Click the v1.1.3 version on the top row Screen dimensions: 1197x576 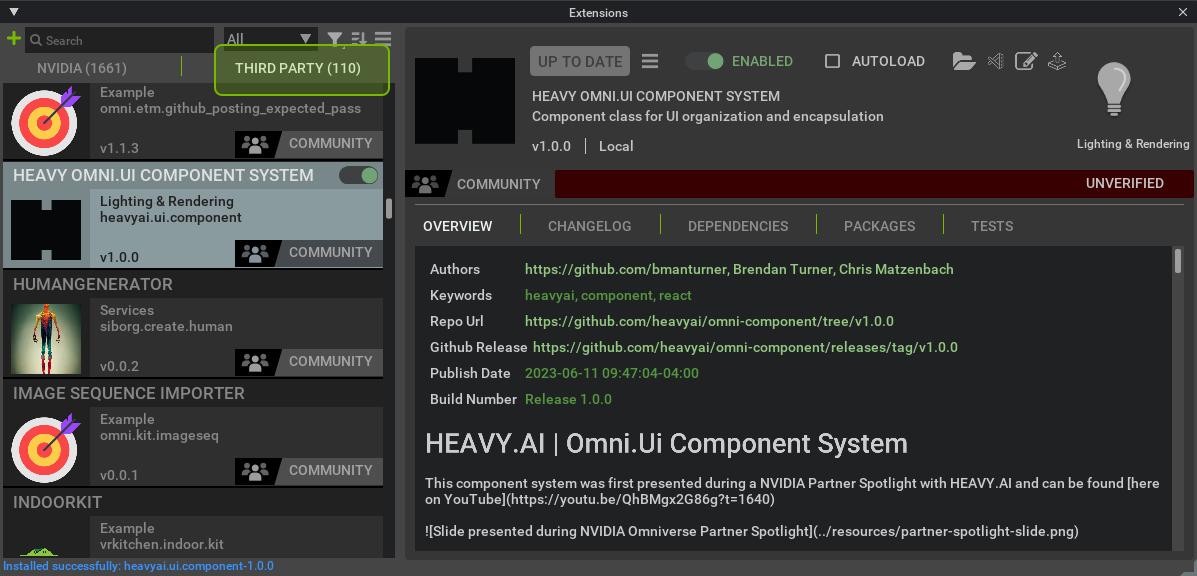pyautogui.click(x=119, y=148)
